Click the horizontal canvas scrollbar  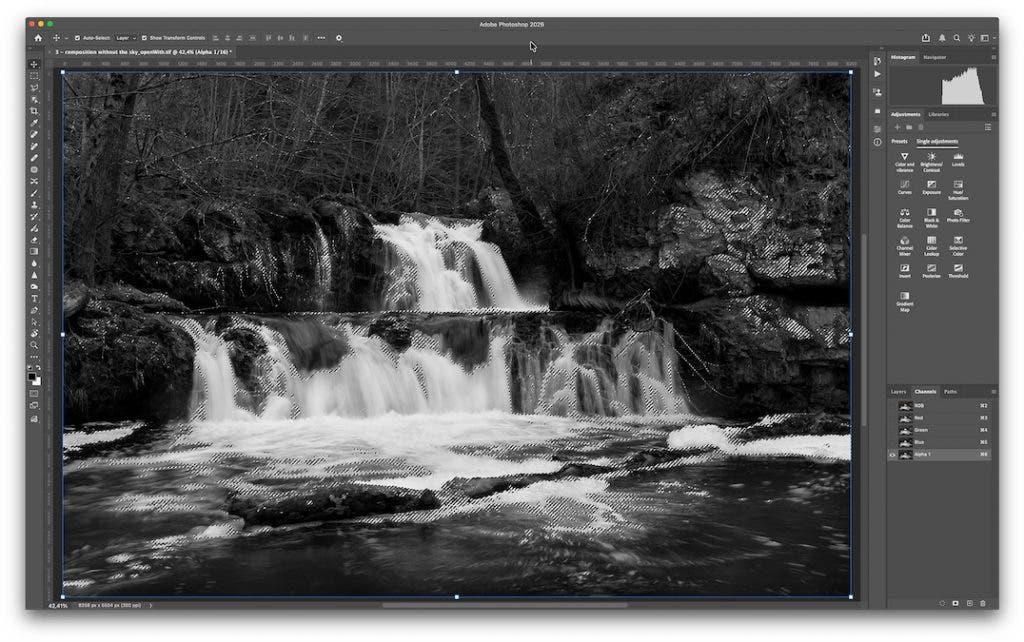tap(504, 605)
